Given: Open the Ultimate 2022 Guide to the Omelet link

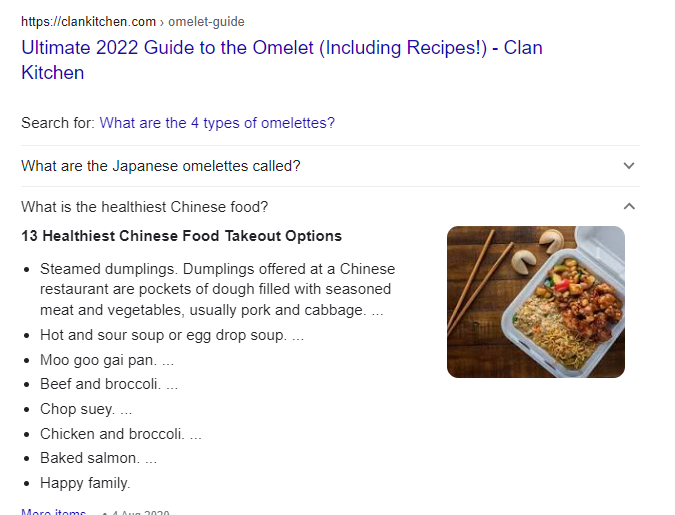Looking at the screenshot, I should 282,60.
